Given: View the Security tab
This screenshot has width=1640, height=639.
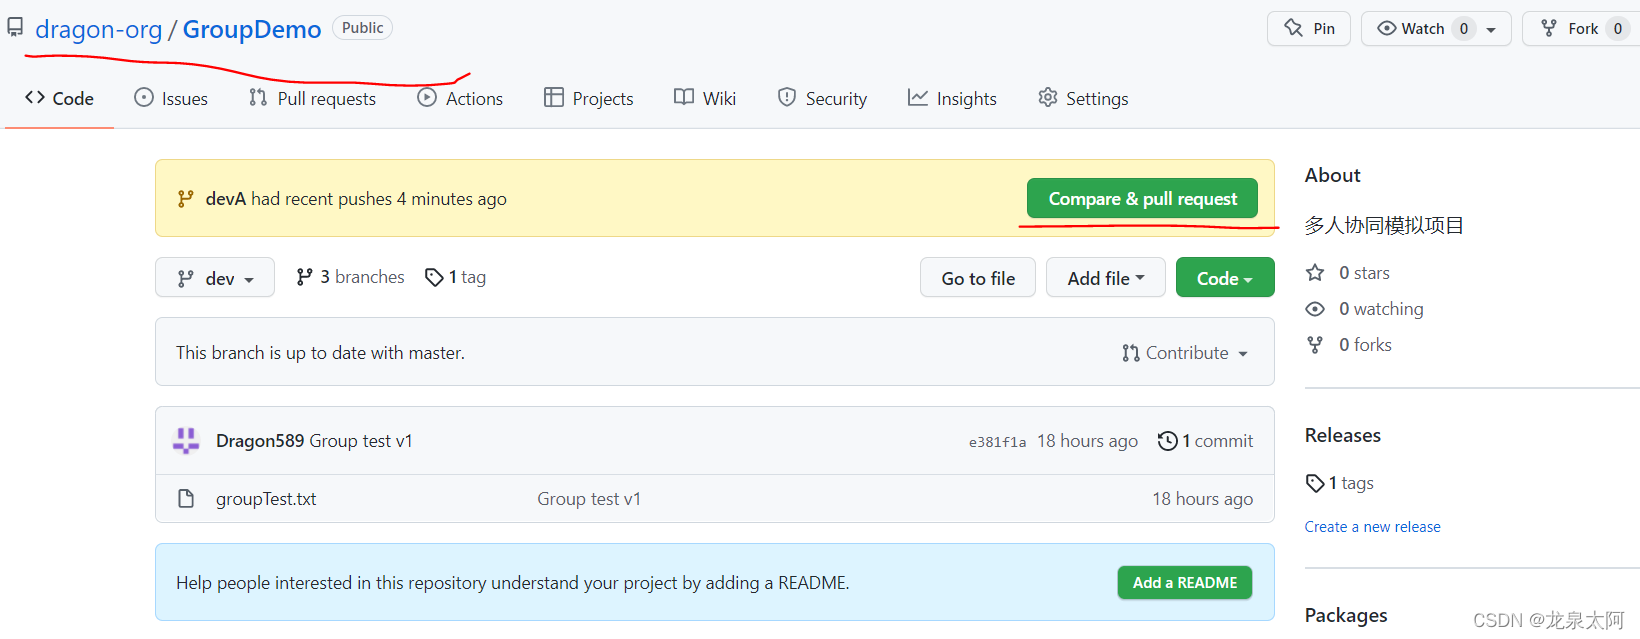Looking at the screenshot, I should (x=822, y=98).
